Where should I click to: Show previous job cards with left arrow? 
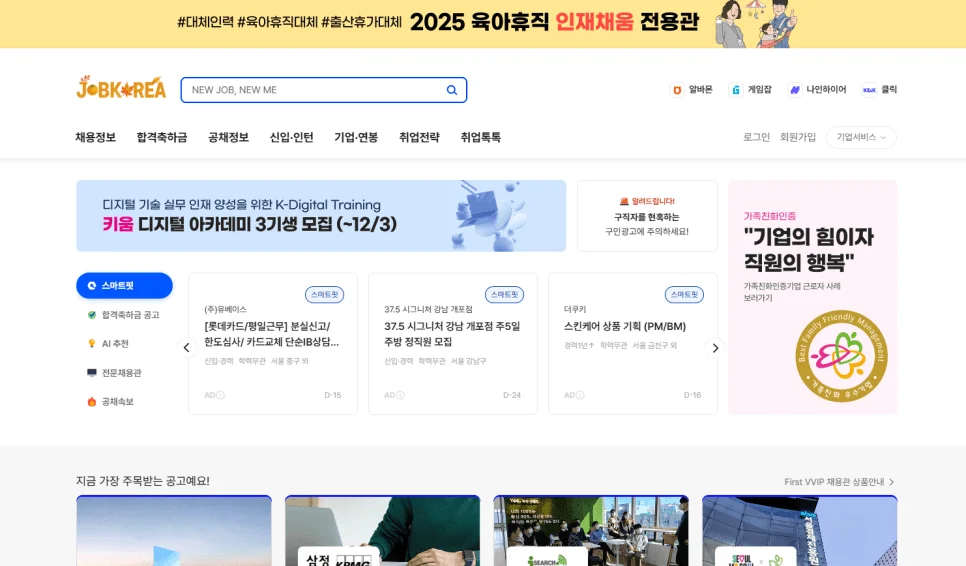point(186,348)
